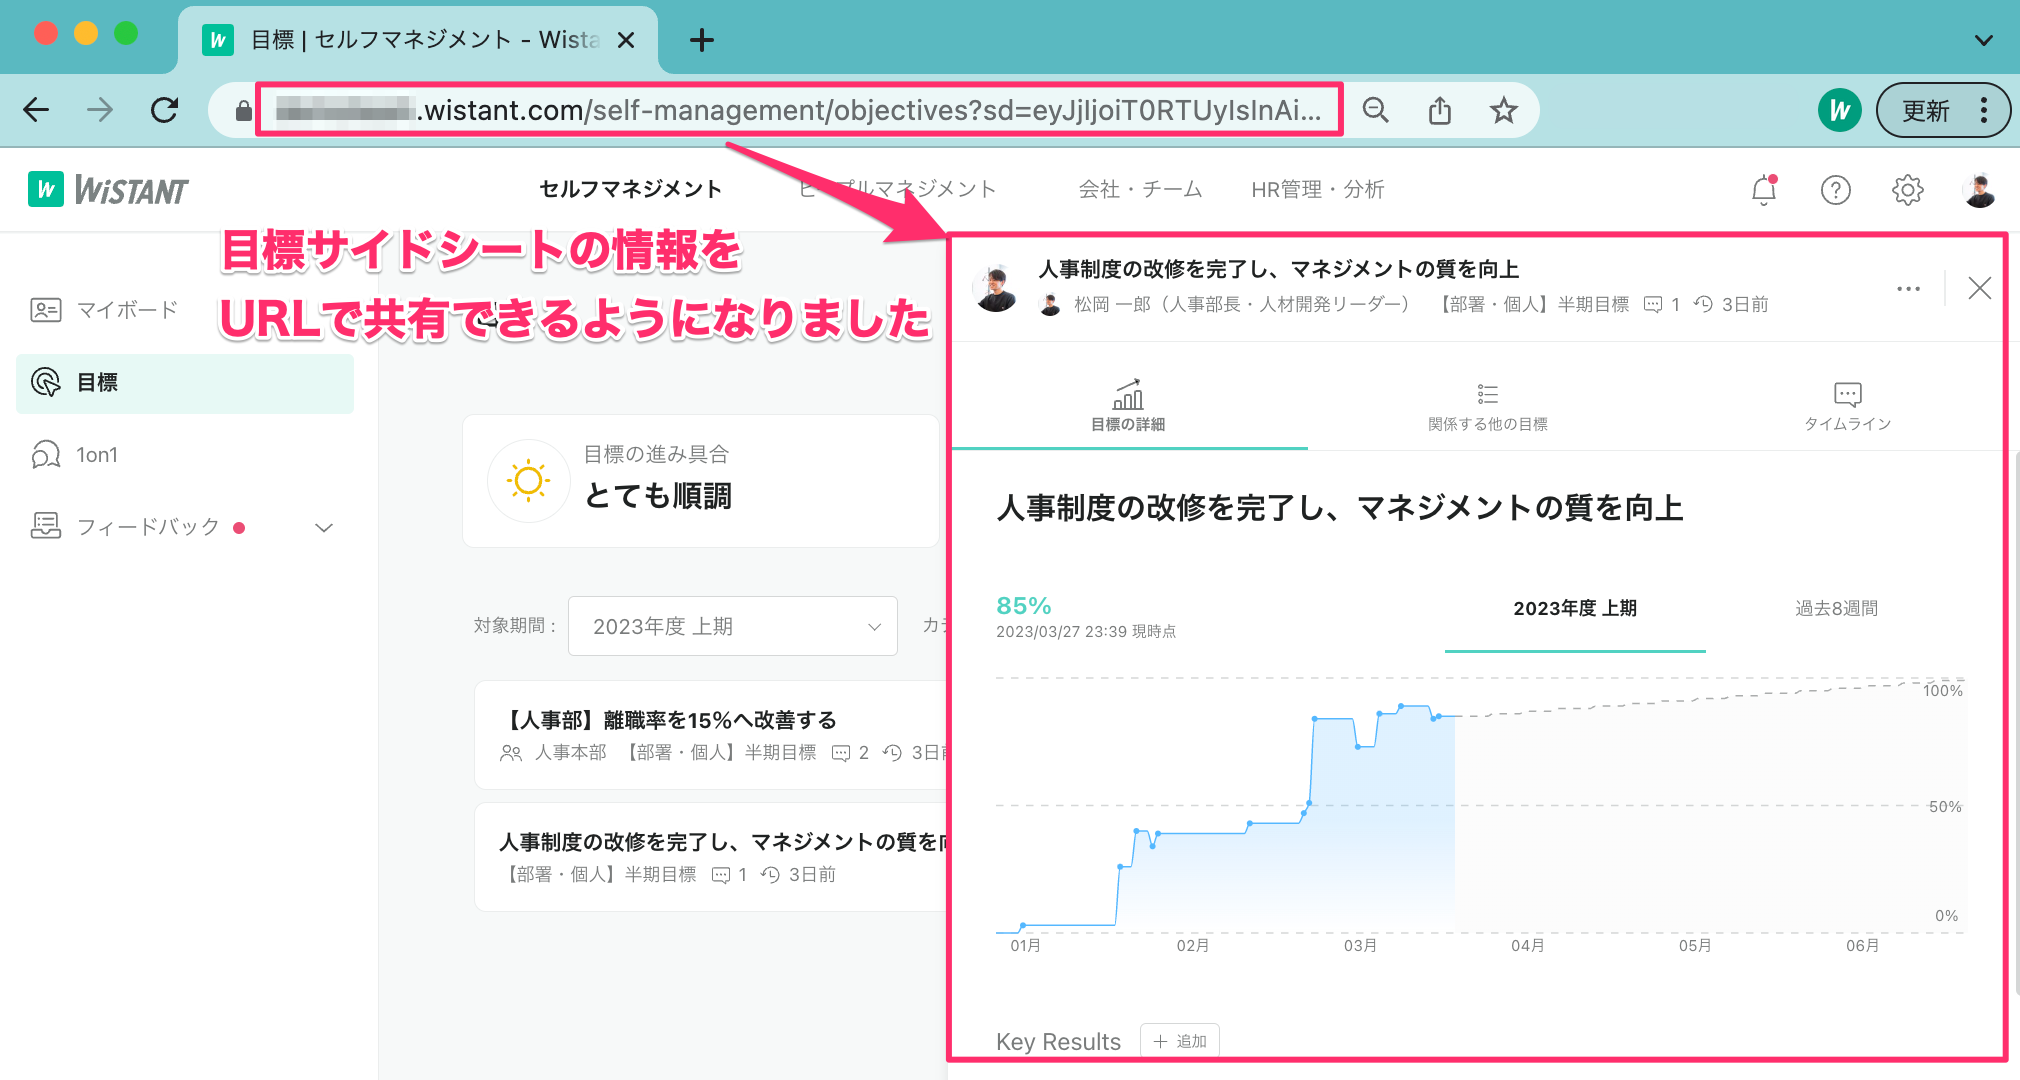Viewport: 2020px width, 1080px height.
Task: Open the 離職率を15%へ改善する objective card
Action: tap(670, 720)
